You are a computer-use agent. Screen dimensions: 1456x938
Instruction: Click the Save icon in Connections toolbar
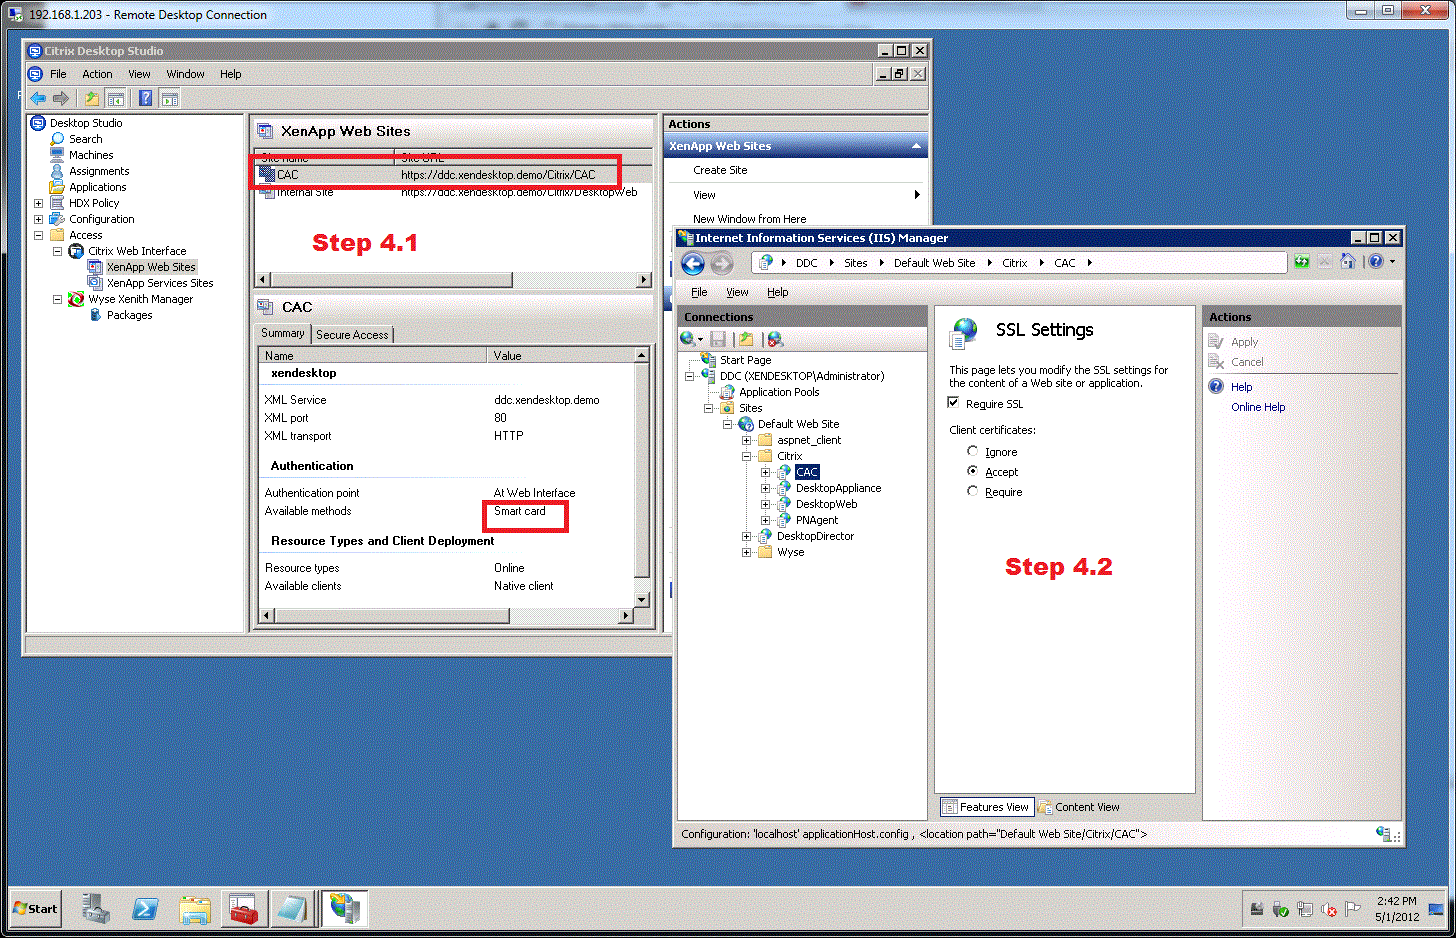(718, 339)
